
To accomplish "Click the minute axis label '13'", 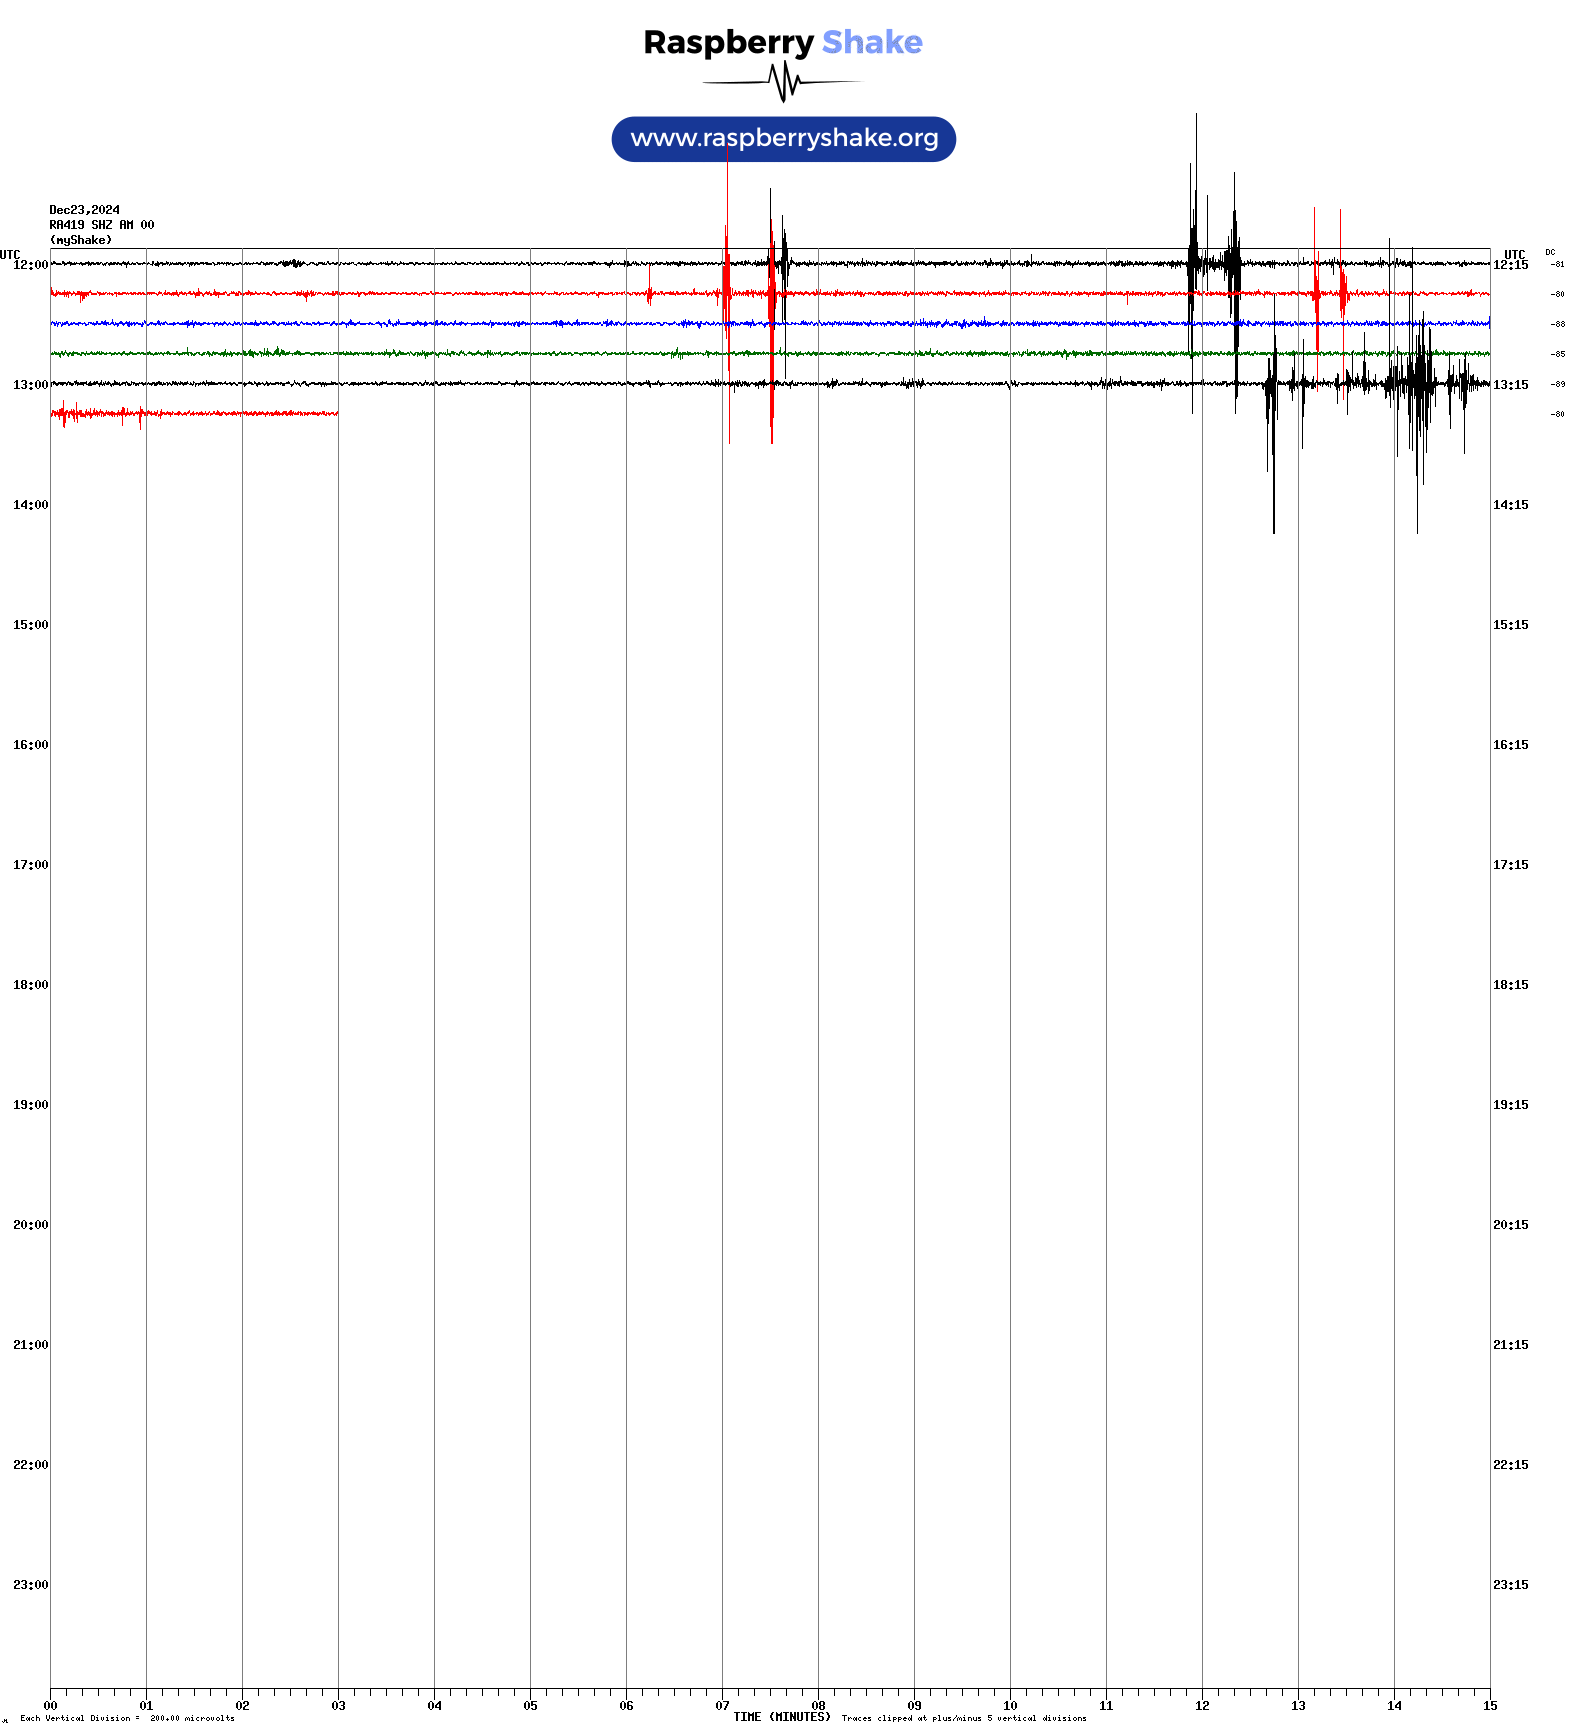I will pyautogui.click(x=1298, y=1706).
